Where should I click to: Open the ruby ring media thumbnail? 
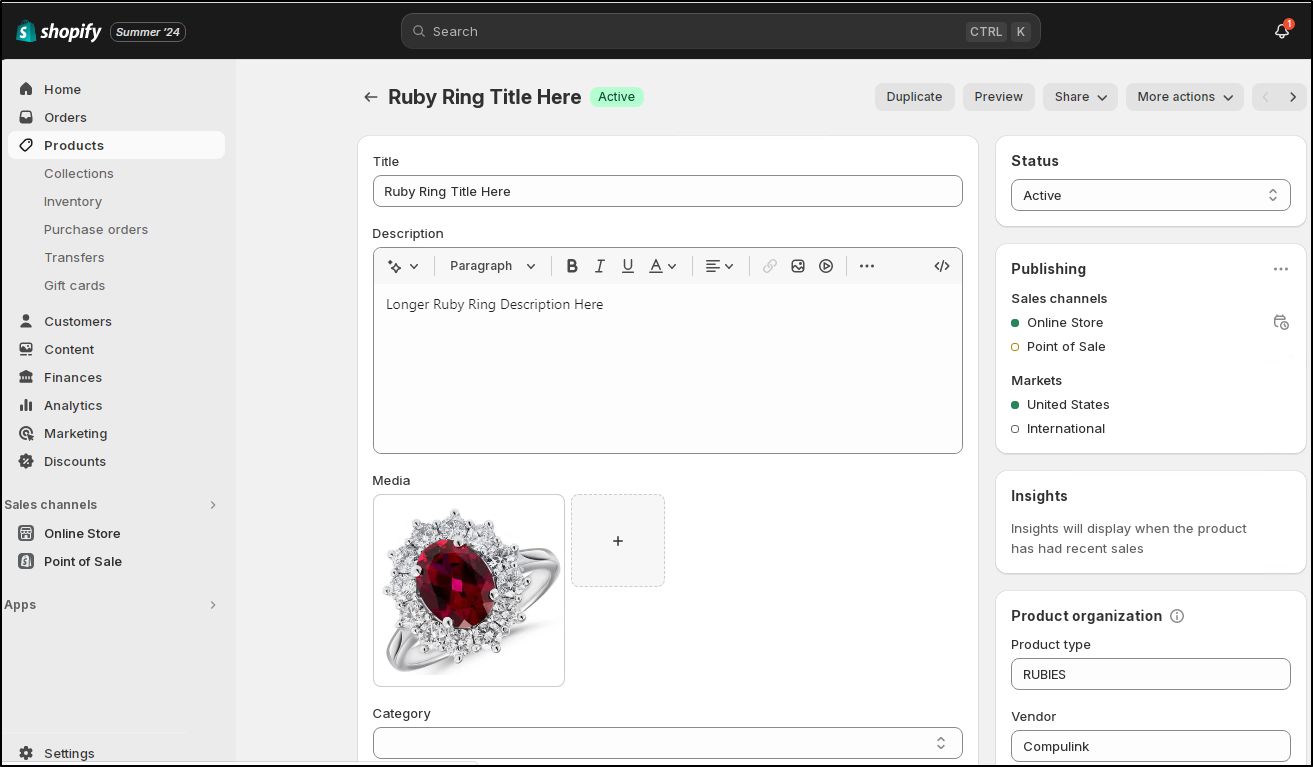tap(469, 590)
